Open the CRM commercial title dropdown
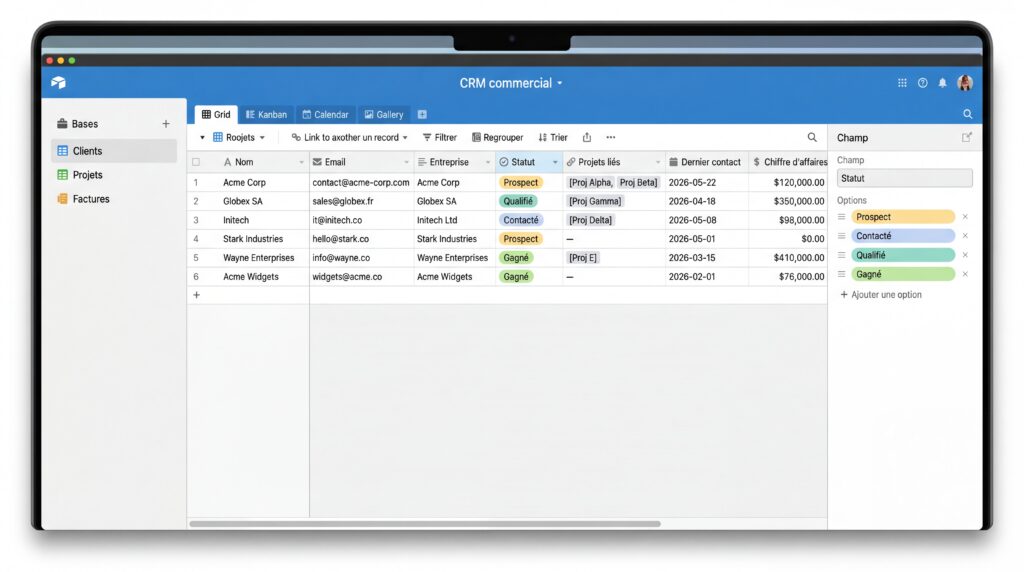The image size is (1024, 572). (560, 84)
